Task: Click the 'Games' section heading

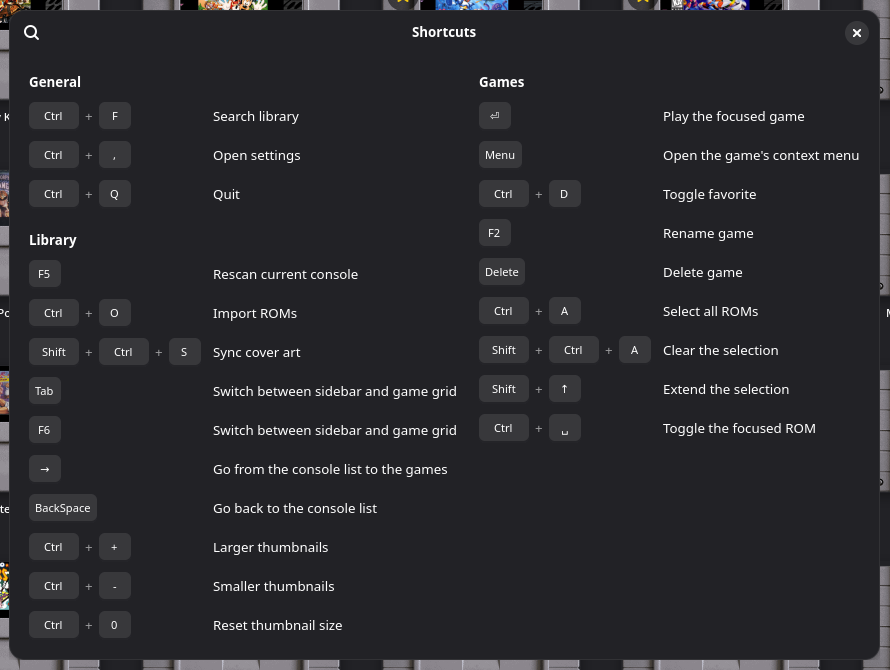Action: (502, 82)
